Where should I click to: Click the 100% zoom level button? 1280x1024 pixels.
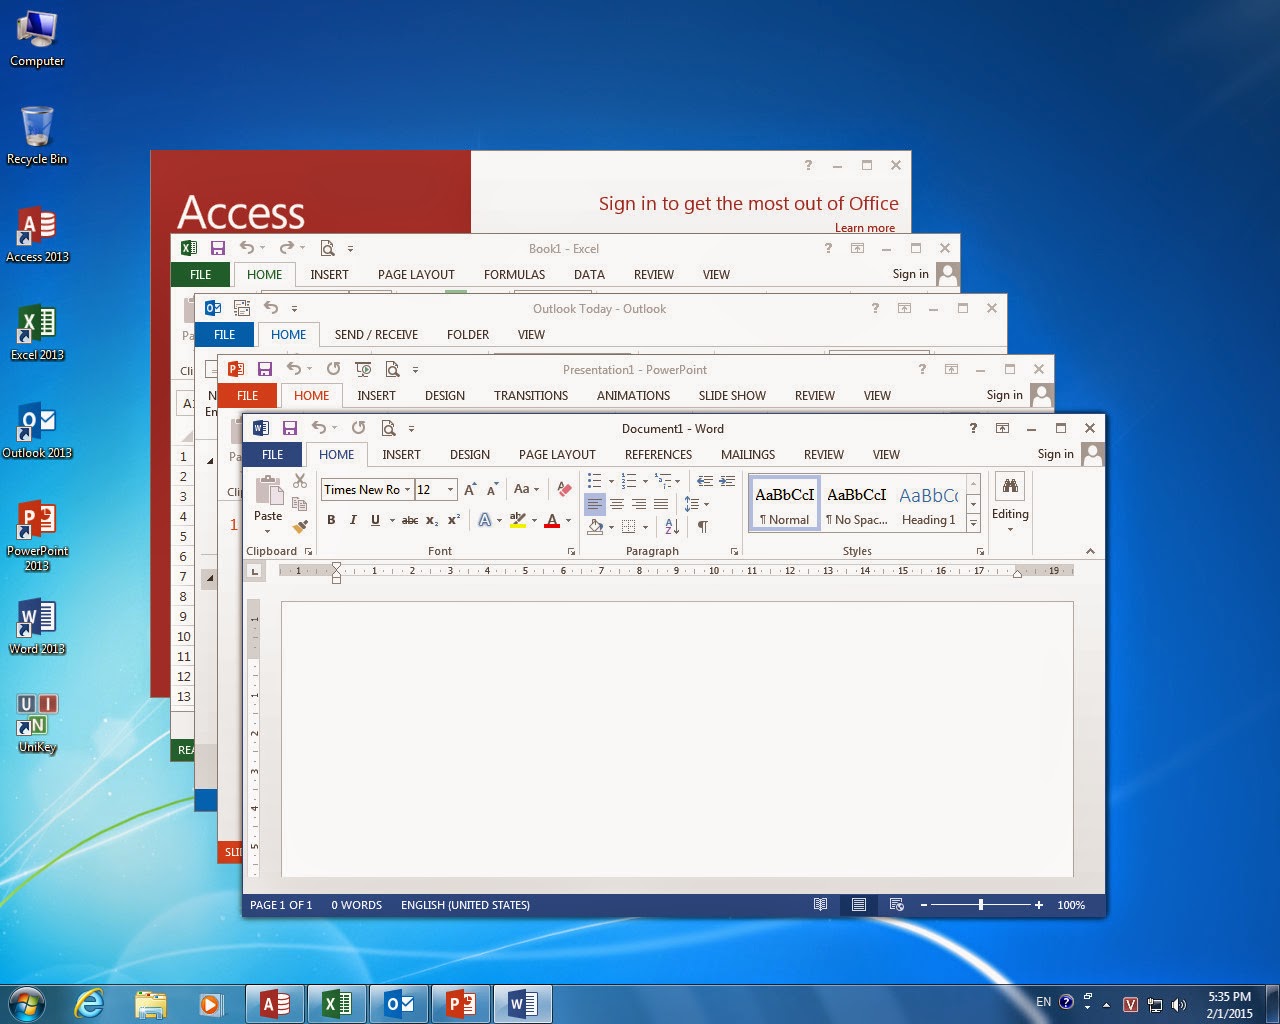pos(1071,905)
